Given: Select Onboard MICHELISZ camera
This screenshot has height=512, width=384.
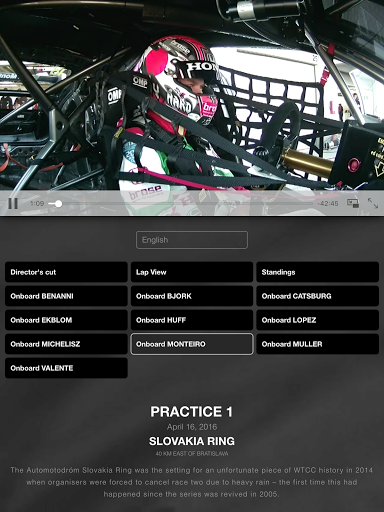Looking at the screenshot, I should coord(66,344).
